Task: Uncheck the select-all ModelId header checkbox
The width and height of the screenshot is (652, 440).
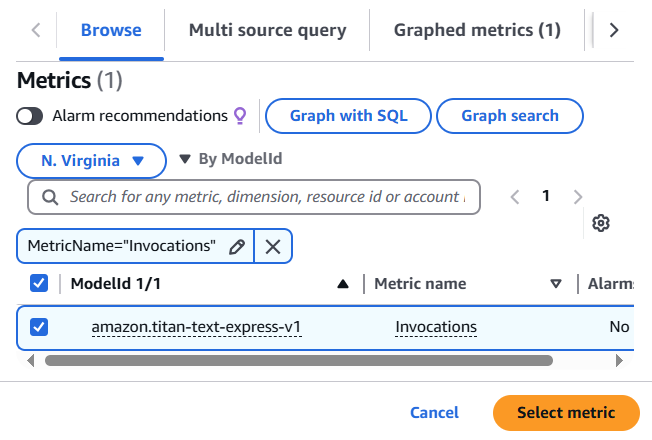Action: click(x=39, y=283)
